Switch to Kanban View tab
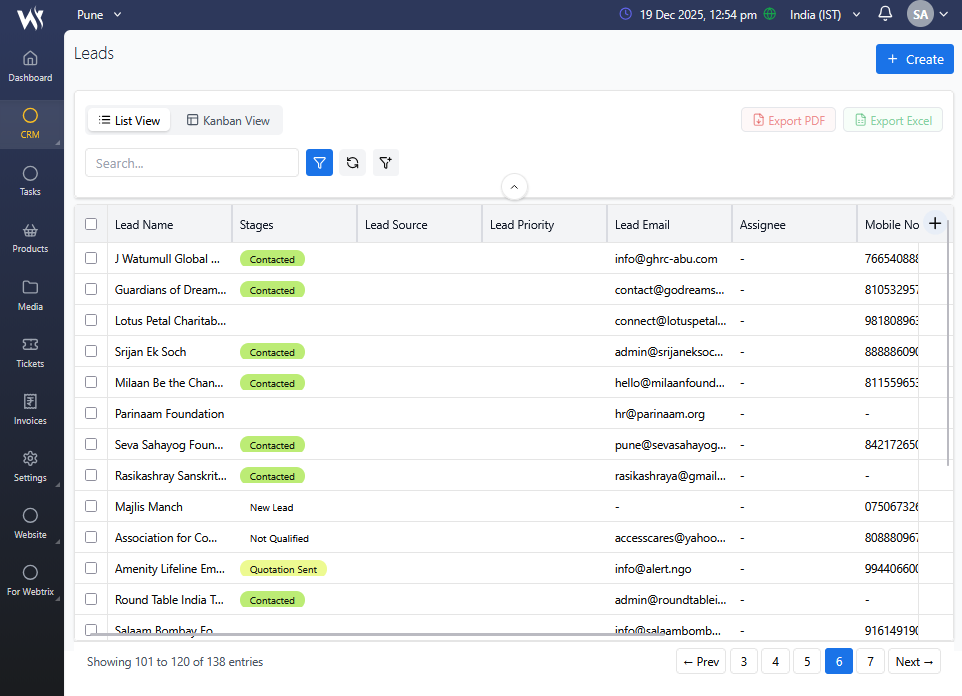This screenshot has width=962, height=696. coord(228,120)
